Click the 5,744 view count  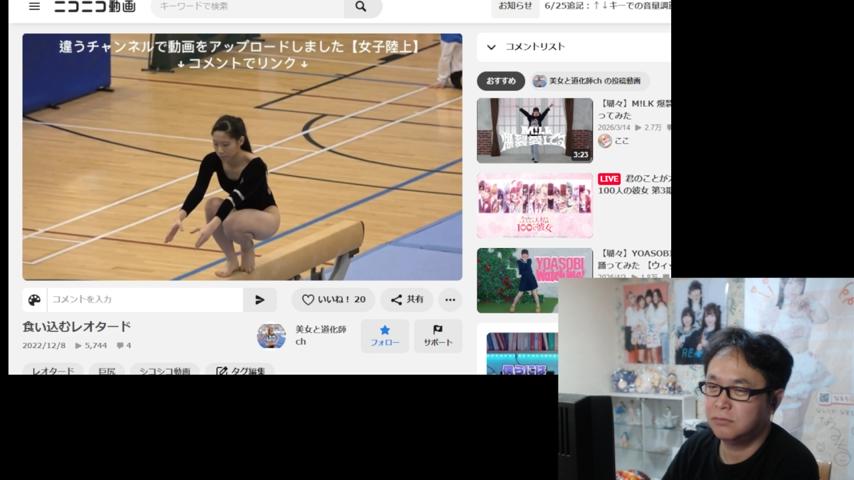click(x=91, y=345)
